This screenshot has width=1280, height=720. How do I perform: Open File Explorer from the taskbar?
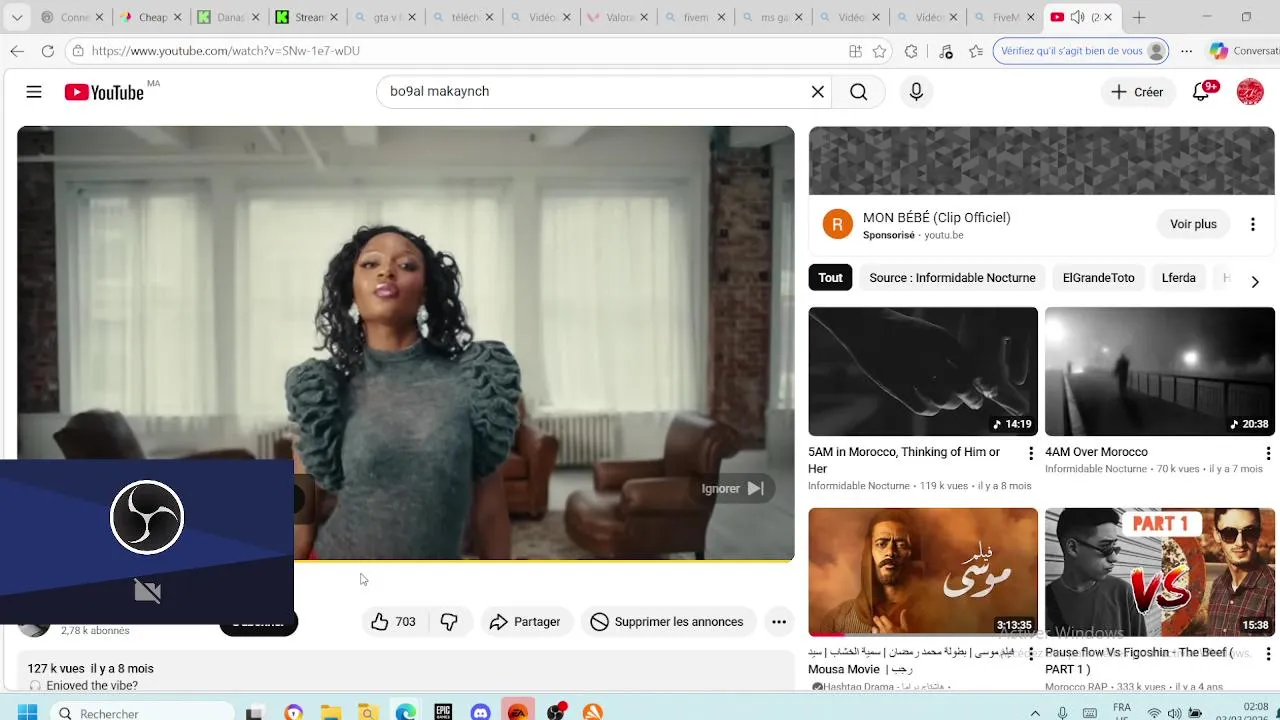pyautogui.click(x=331, y=712)
